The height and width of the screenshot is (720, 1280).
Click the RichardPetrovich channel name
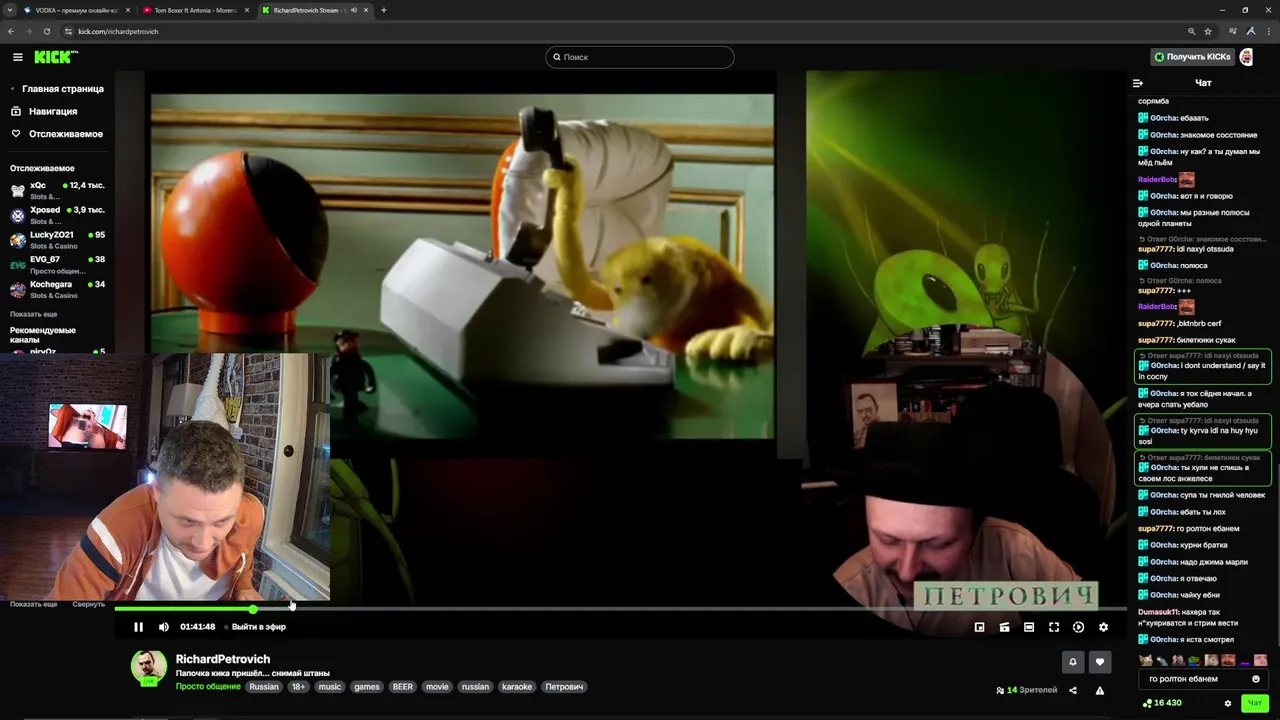click(x=223, y=659)
